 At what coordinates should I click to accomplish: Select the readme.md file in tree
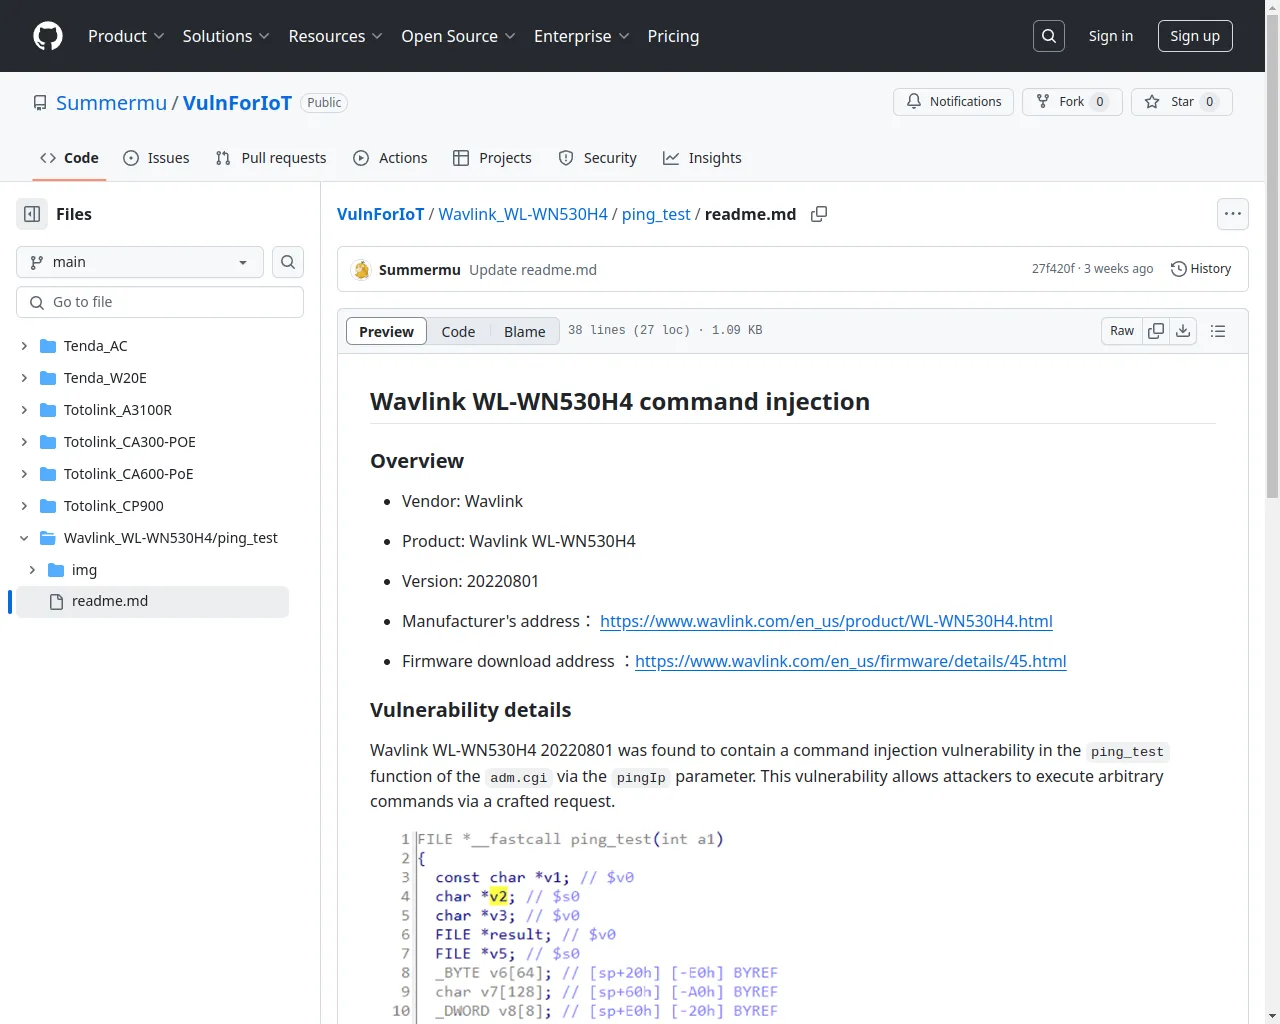tap(152, 602)
